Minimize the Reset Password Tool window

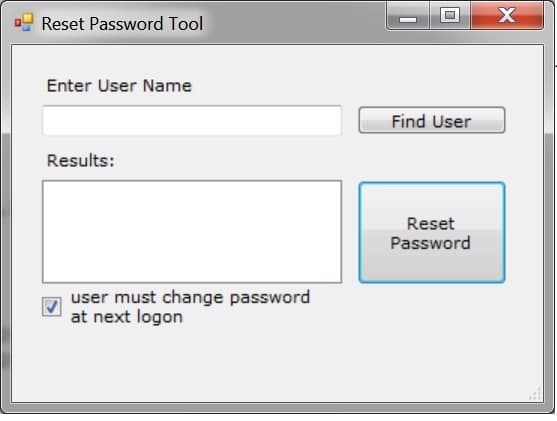(x=408, y=15)
